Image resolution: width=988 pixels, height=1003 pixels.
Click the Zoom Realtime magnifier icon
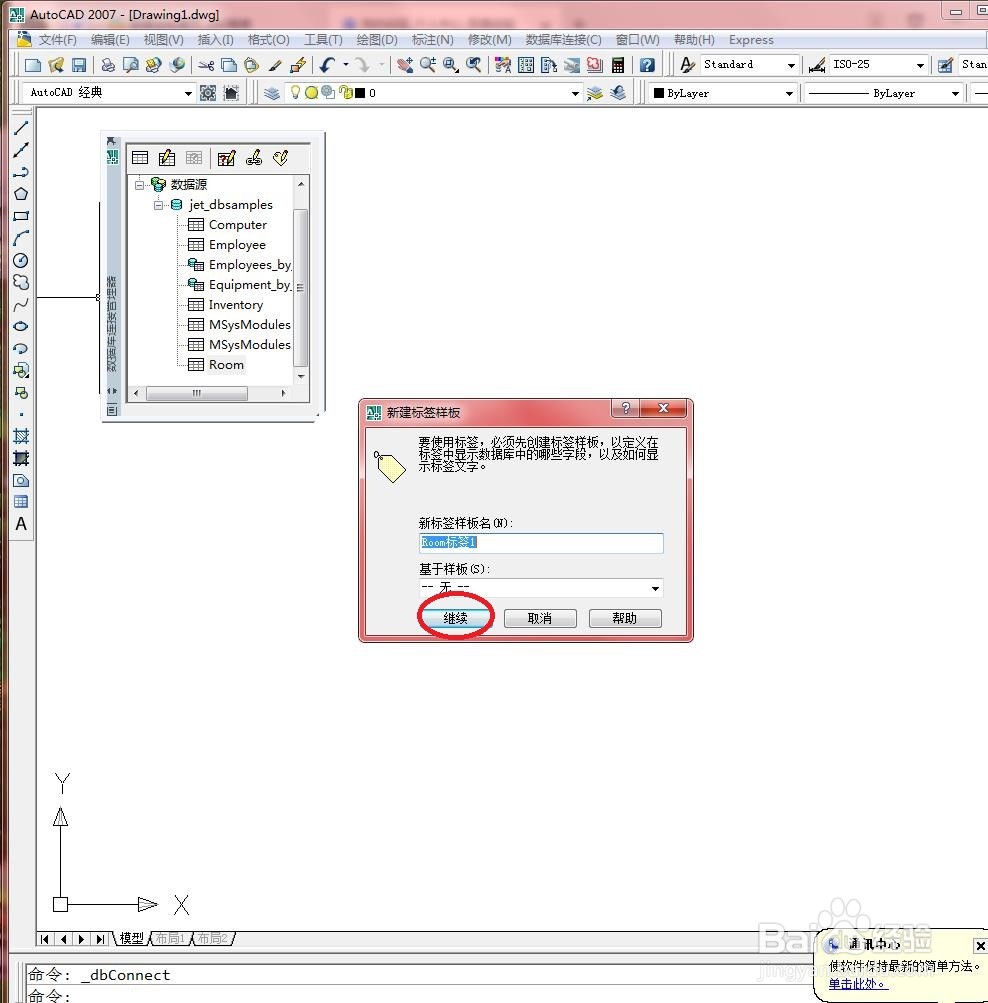(428, 65)
